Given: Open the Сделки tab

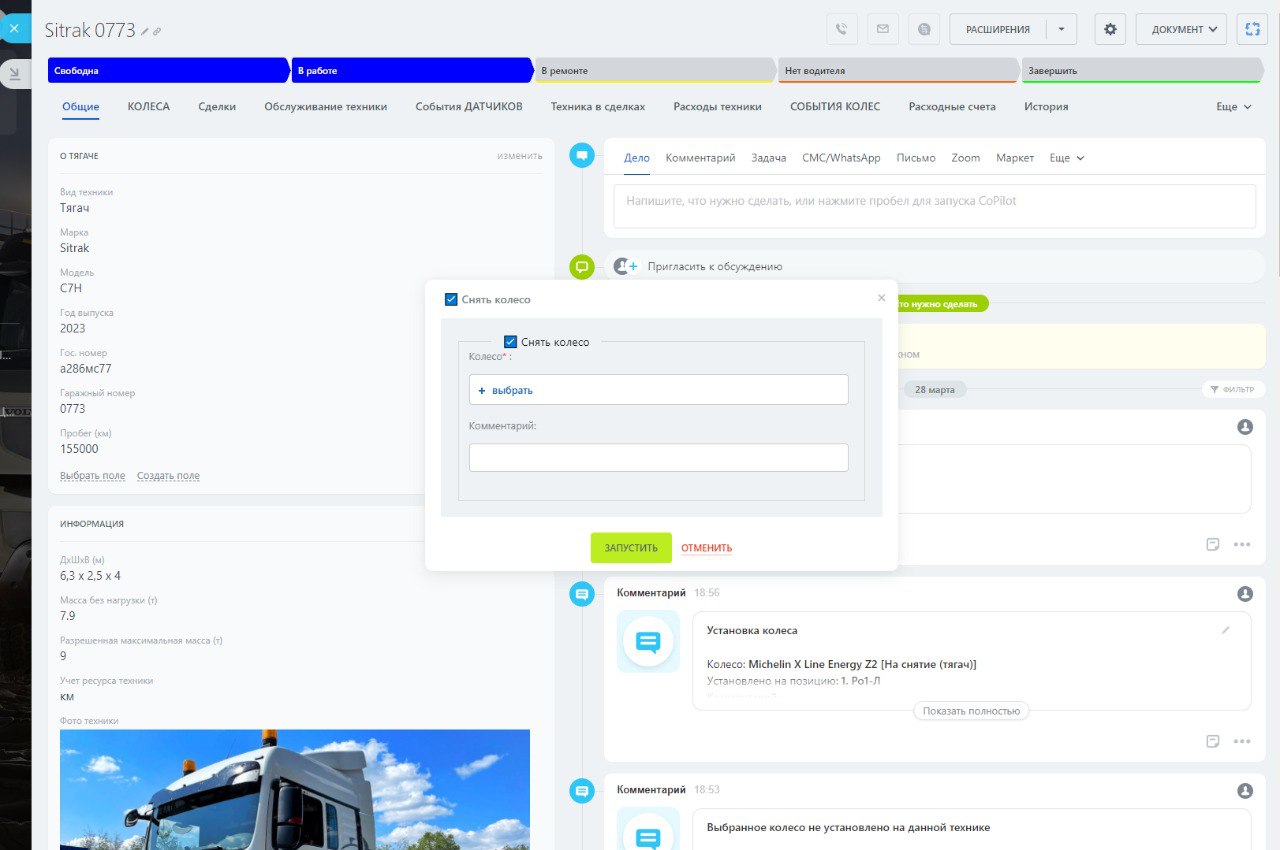Looking at the screenshot, I should (x=217, y=106).
